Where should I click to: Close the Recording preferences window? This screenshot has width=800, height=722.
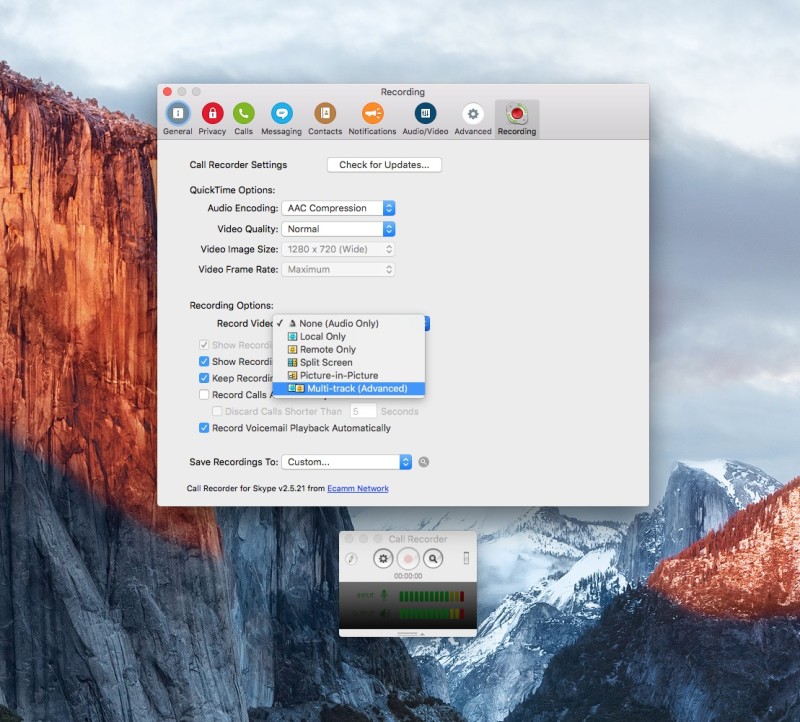167,92
